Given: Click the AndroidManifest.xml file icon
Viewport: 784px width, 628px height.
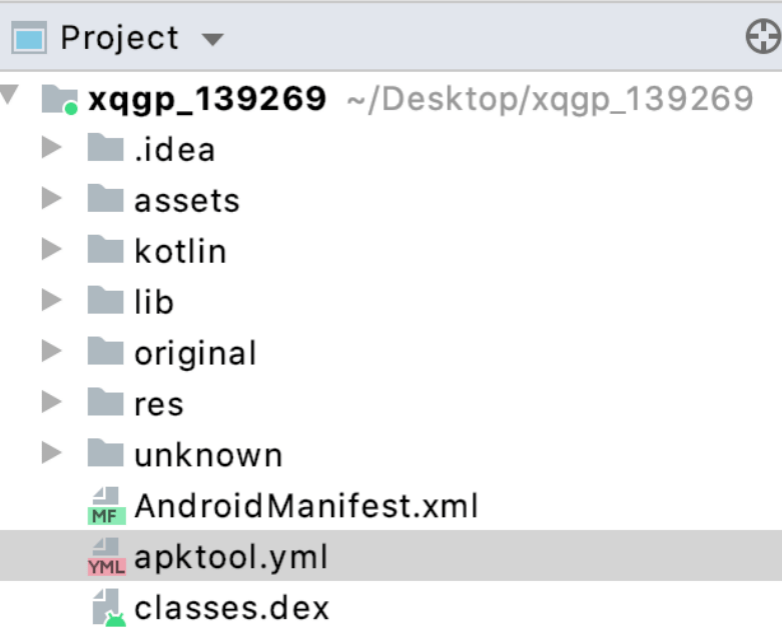Looking at the screenshot, I should coord(106,506).
